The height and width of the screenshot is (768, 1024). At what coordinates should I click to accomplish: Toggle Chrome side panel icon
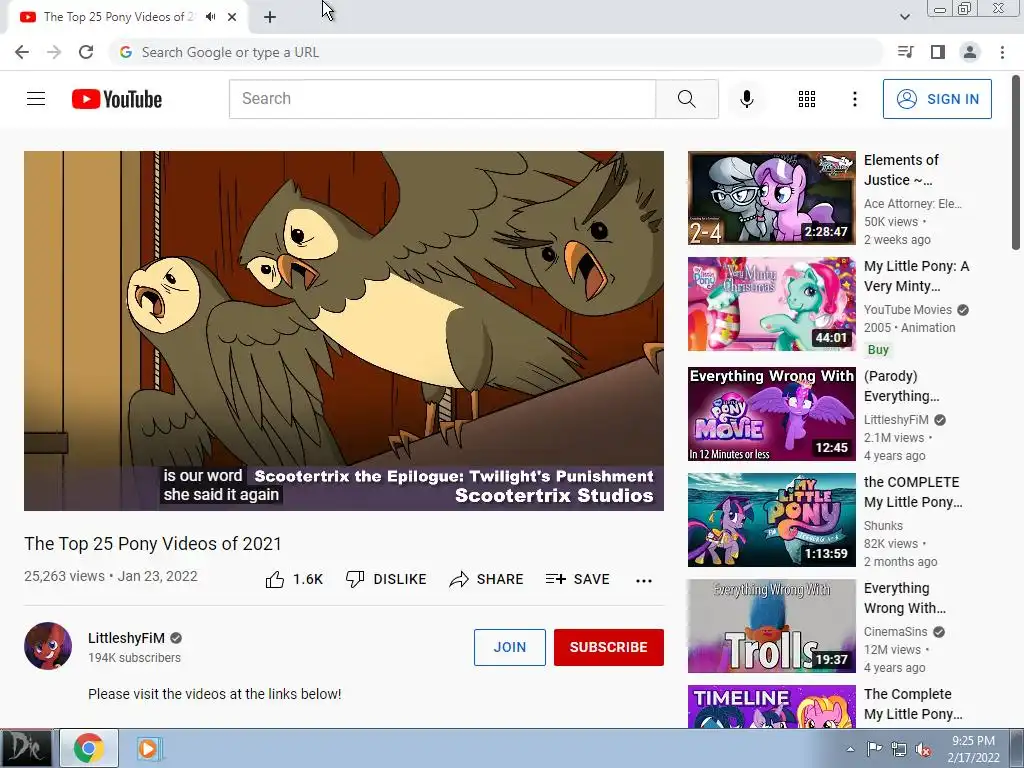click(x=938, y=52)
